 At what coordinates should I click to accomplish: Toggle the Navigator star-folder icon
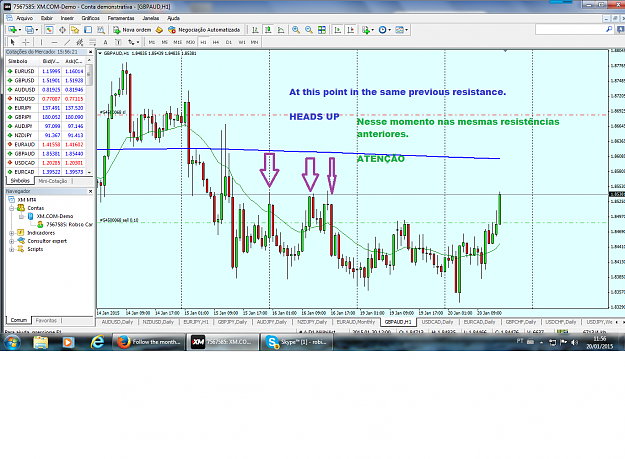pos(75,30)
